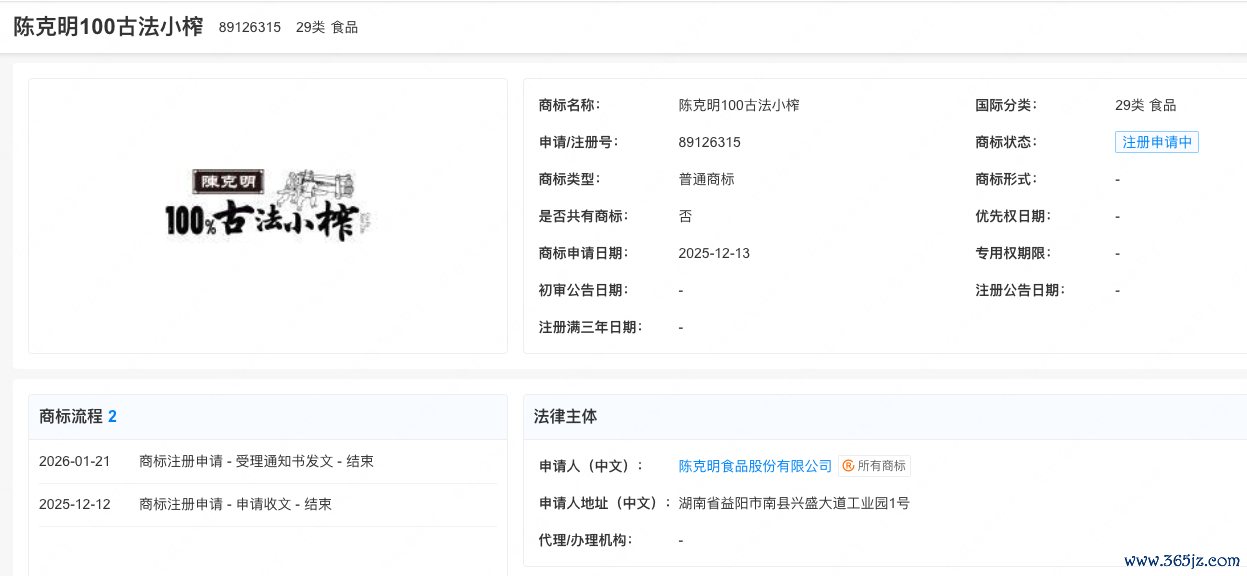Select the 商标类型 value 普通商标
Image resolution: width=1247 pixels, height=576 pixels.
[707, 179]
